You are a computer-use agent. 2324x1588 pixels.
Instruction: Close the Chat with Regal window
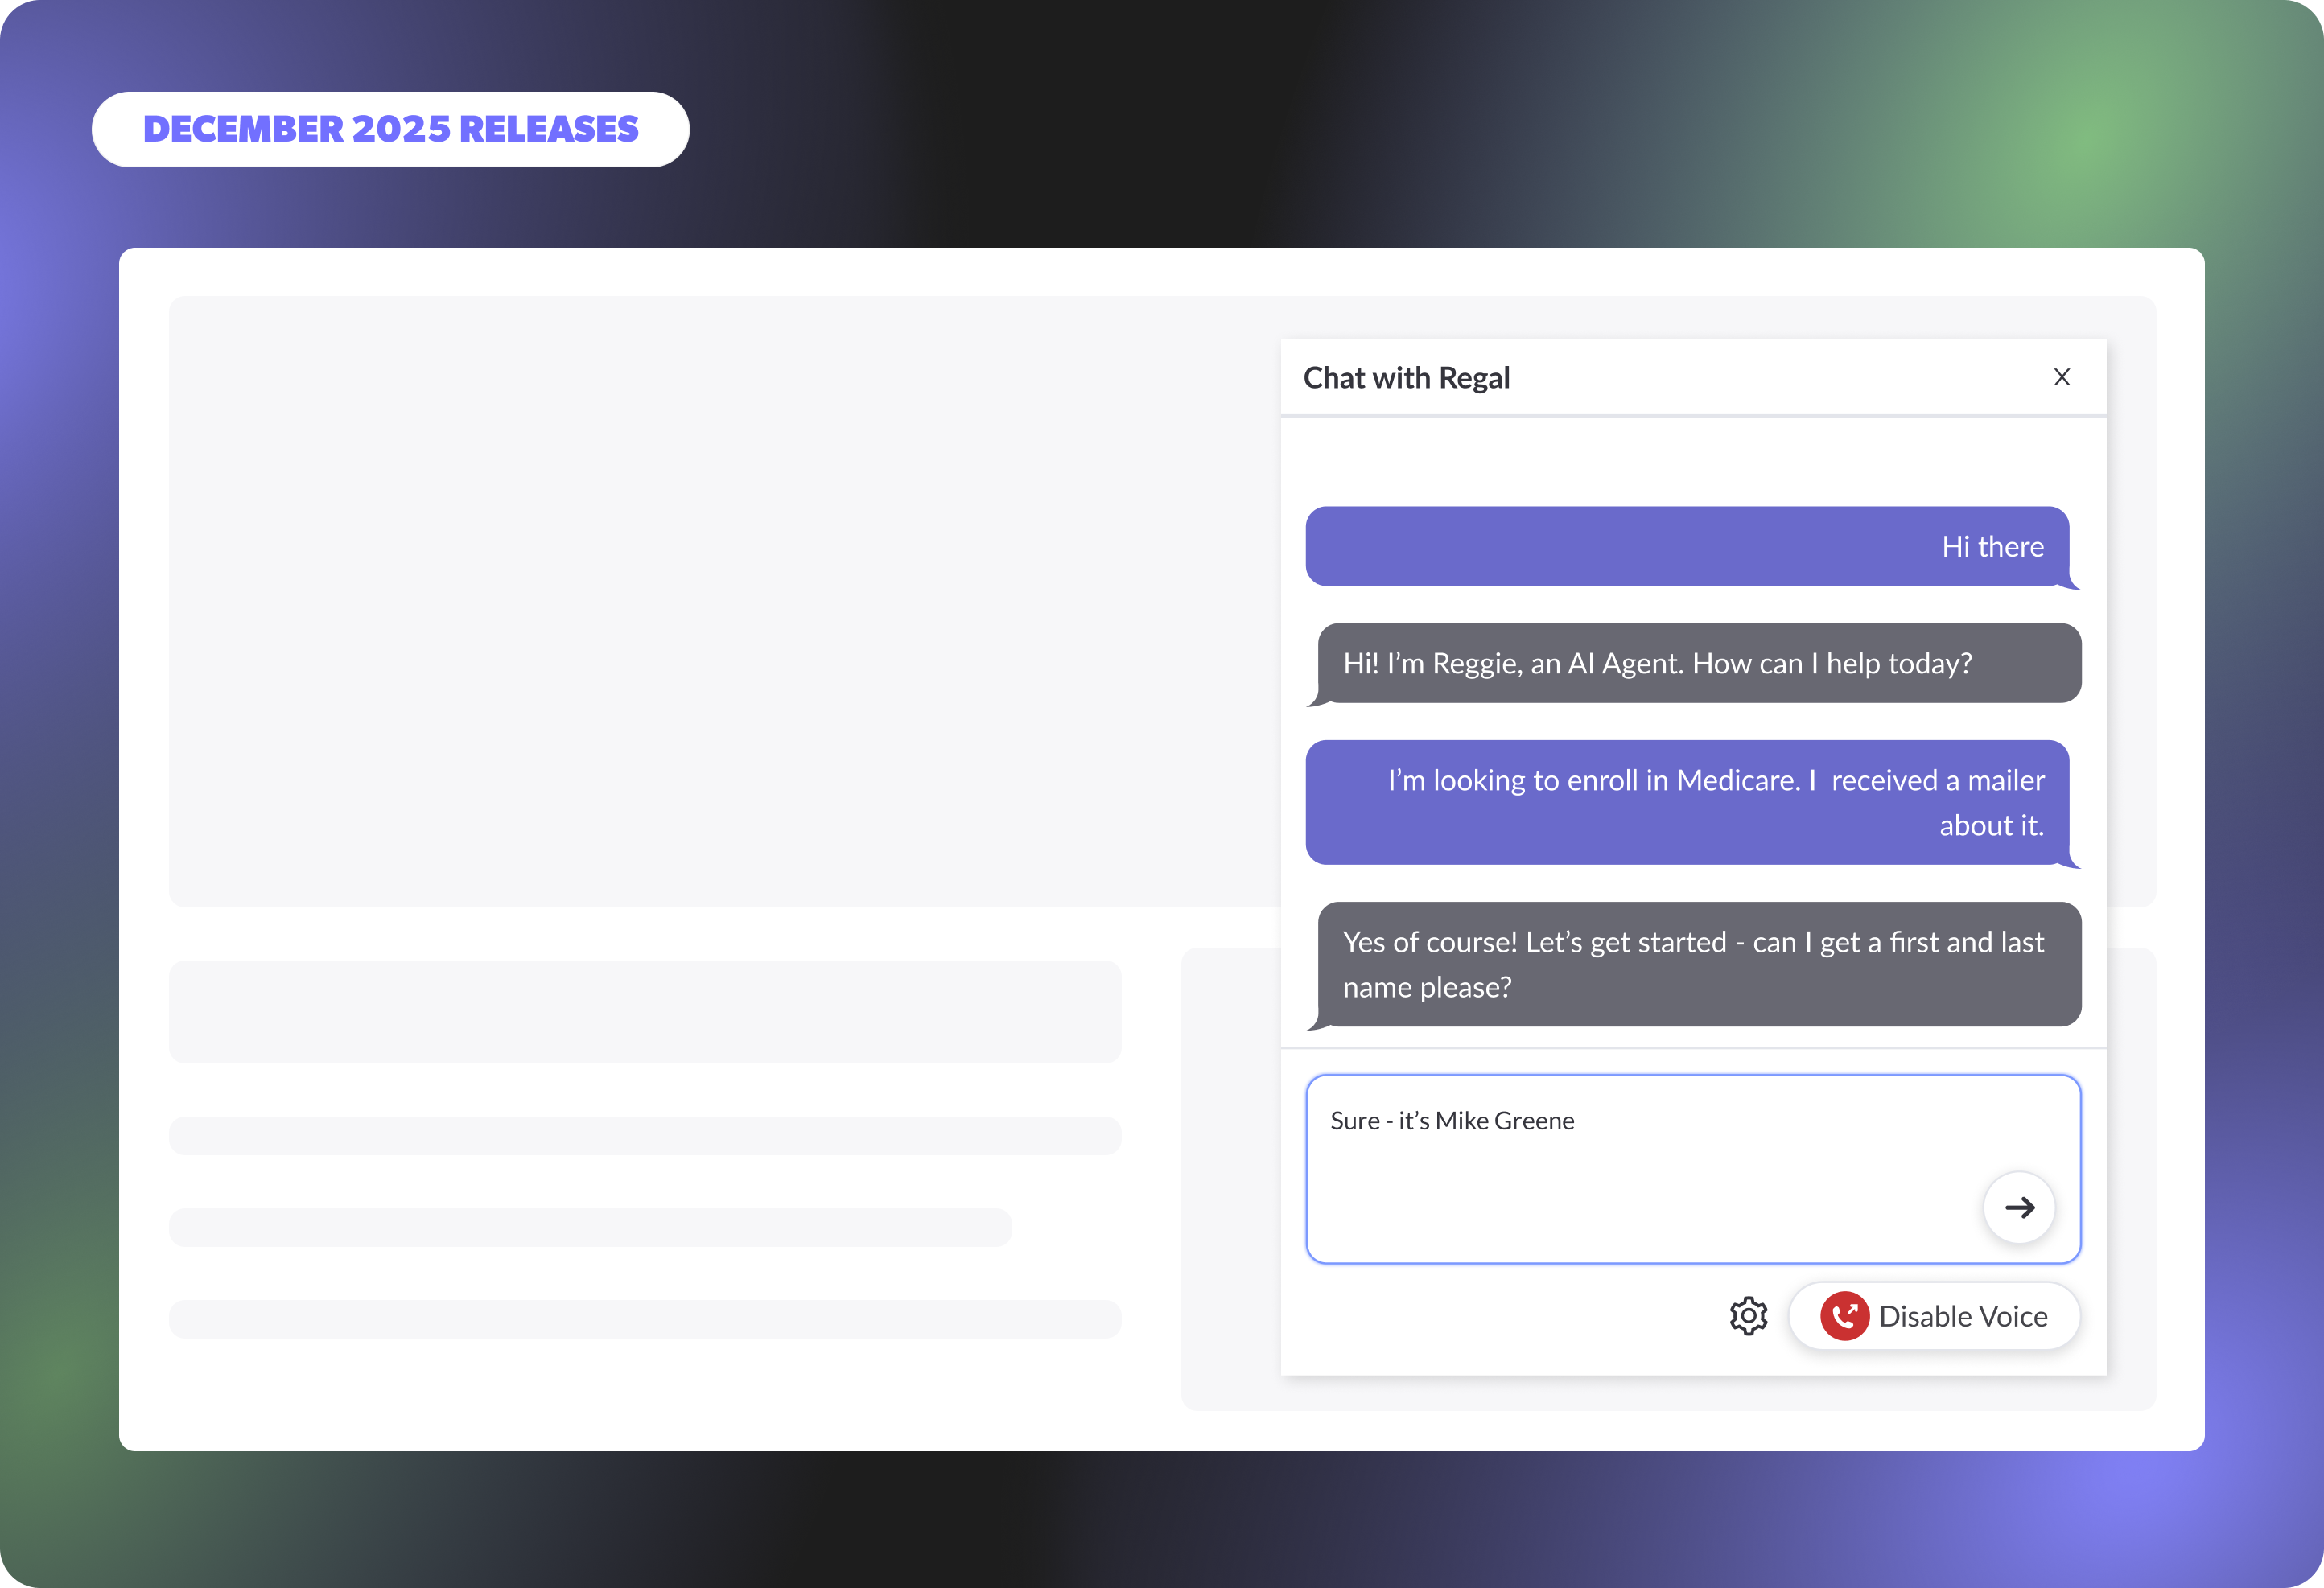(x=2061, y=377)
